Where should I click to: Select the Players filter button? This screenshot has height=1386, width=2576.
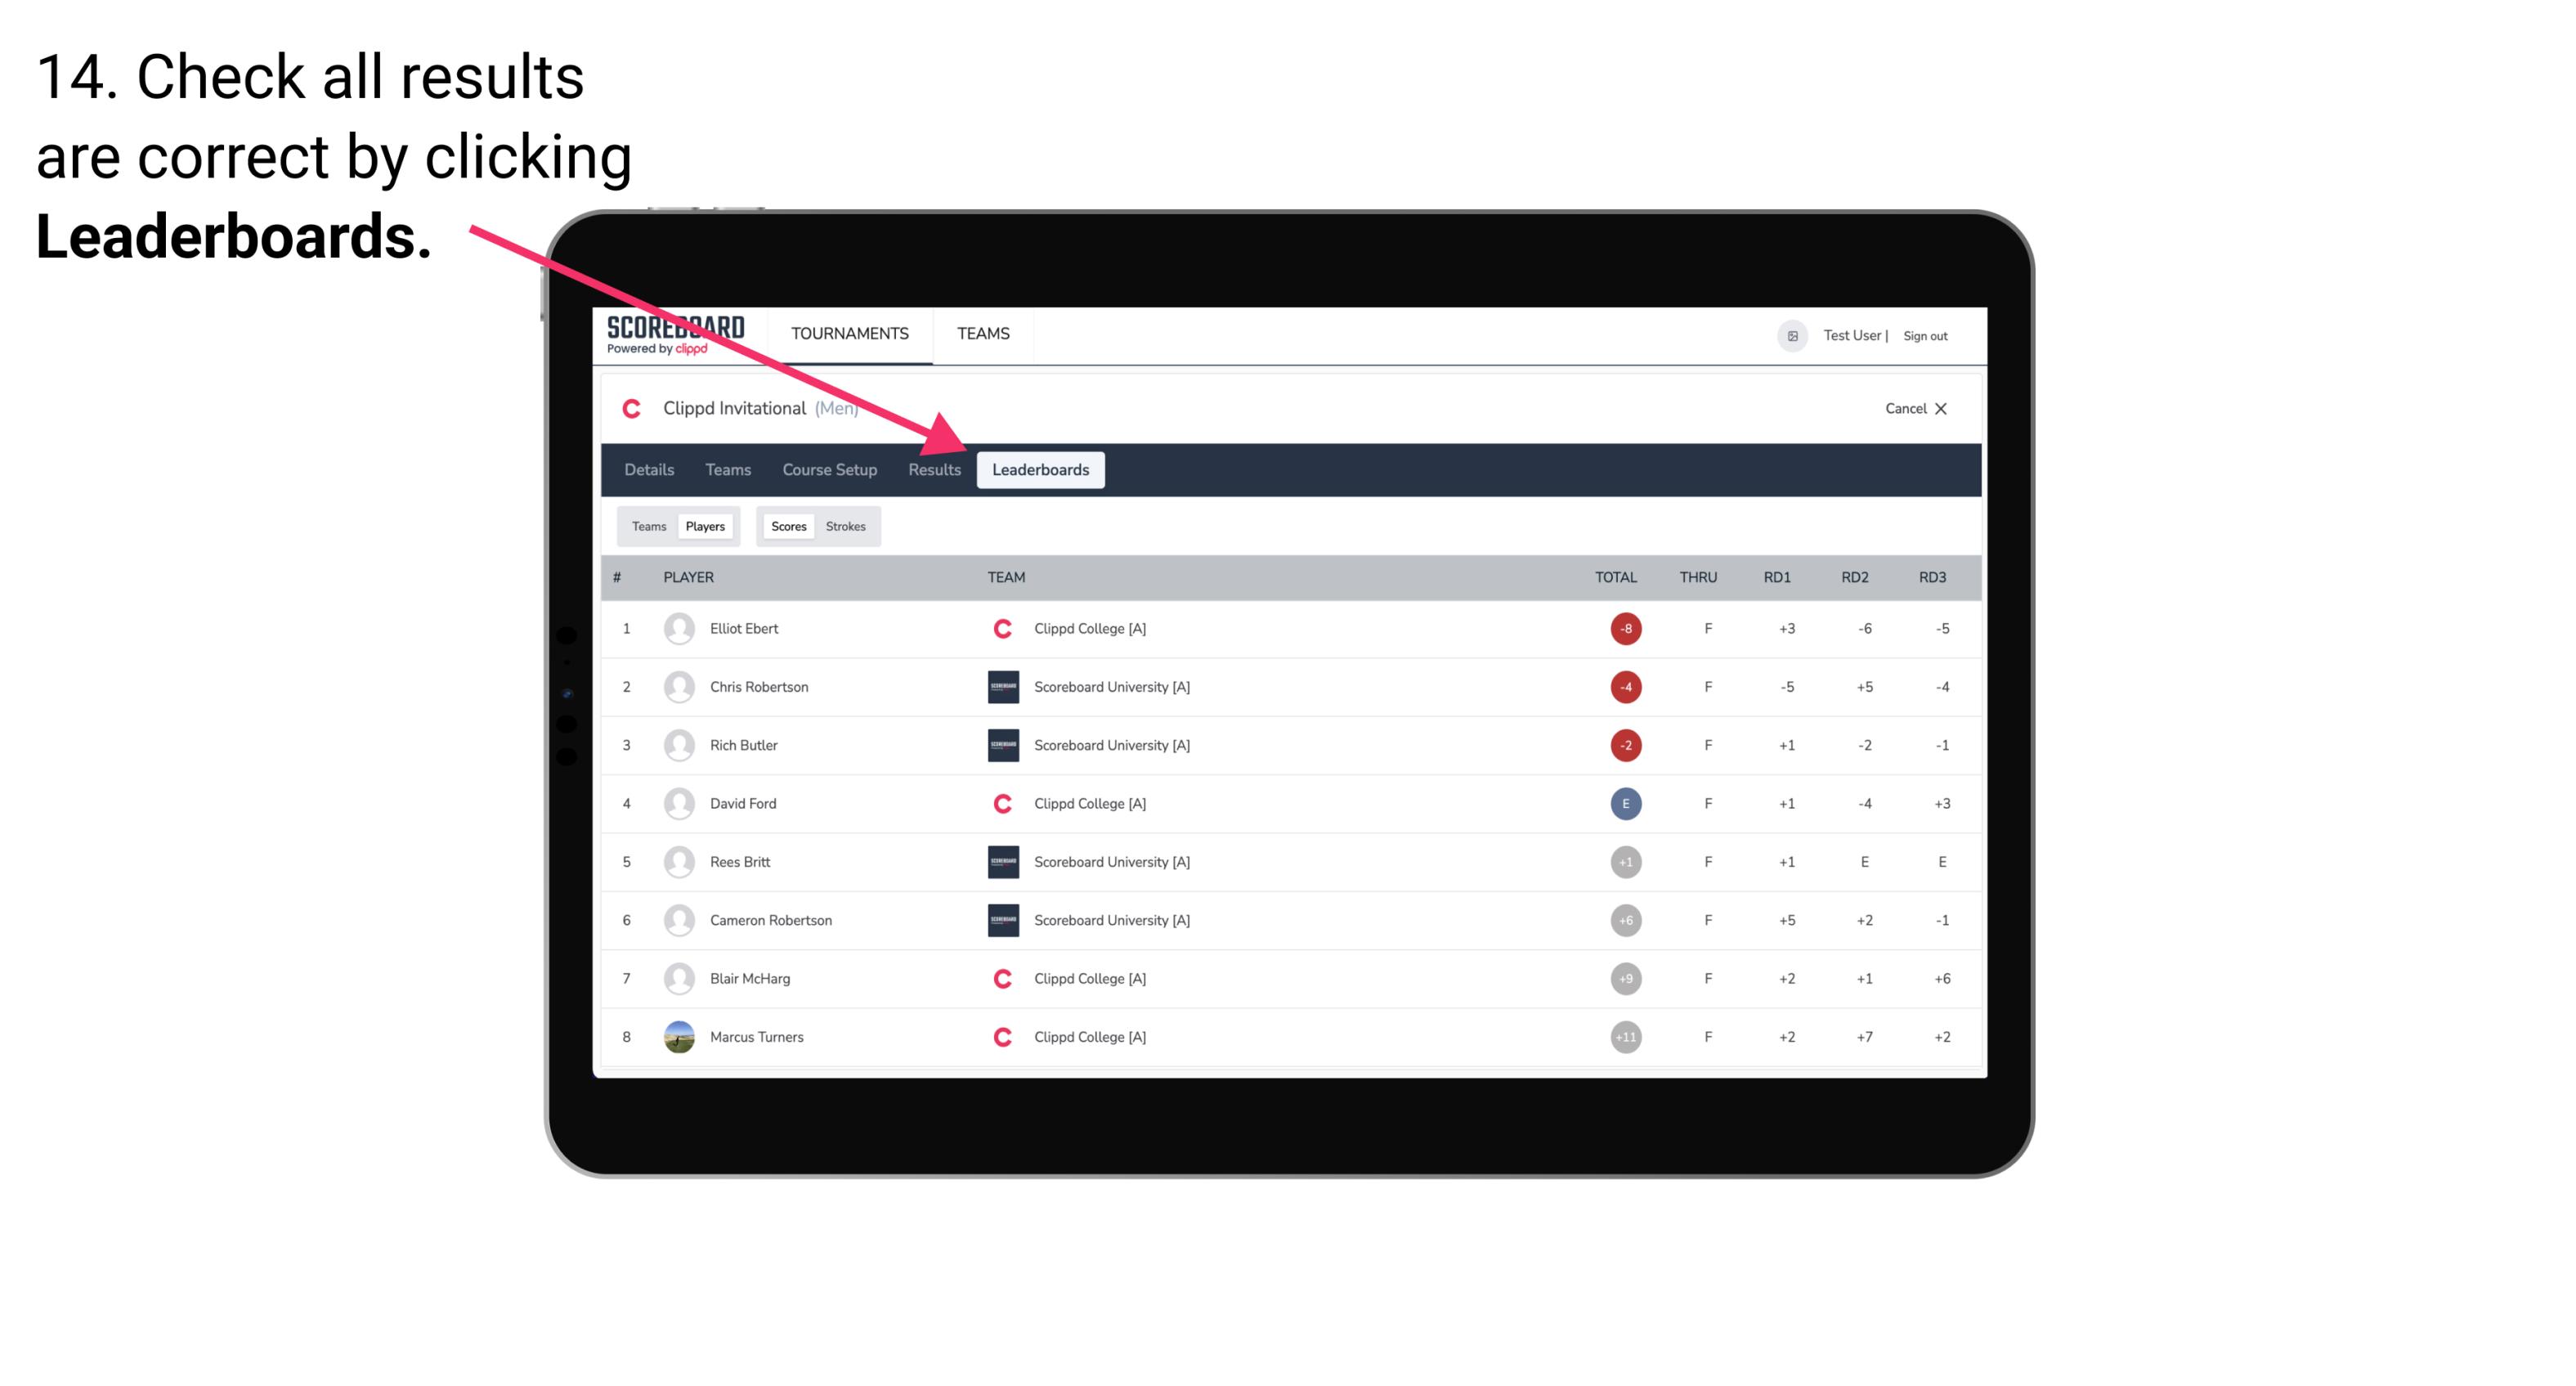pos(706,526)
